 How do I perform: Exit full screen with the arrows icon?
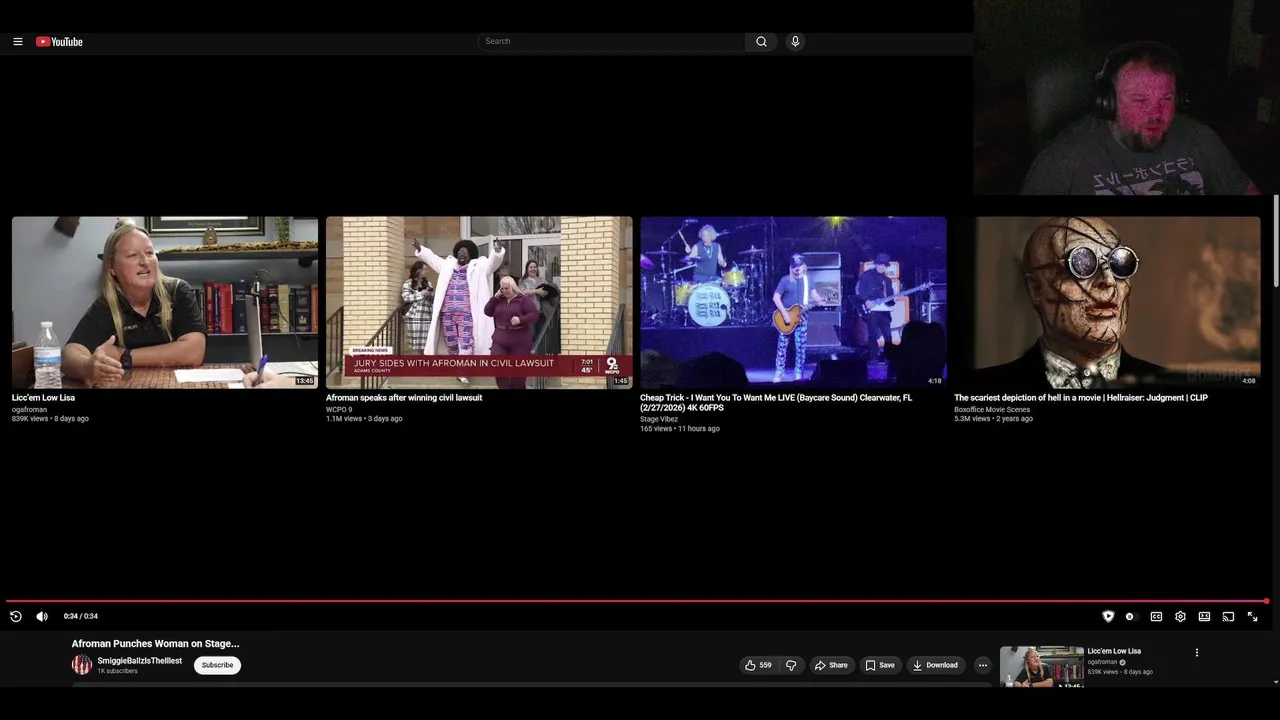(x=1252, y=617)
